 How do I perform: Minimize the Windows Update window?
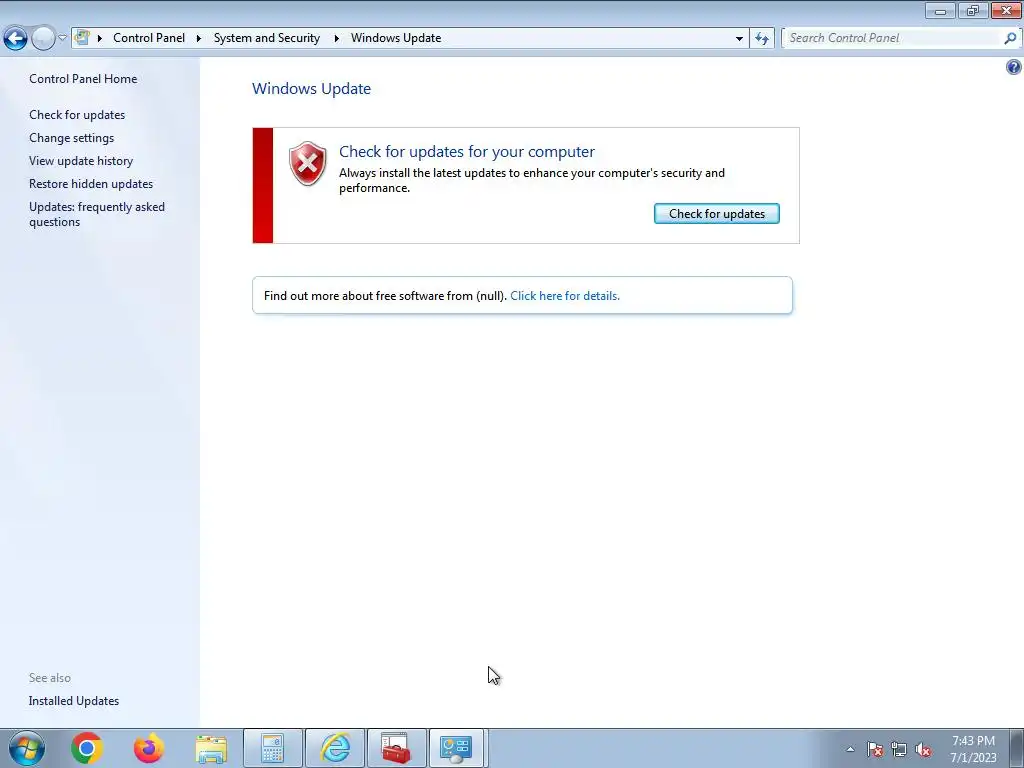click(940, 10)
